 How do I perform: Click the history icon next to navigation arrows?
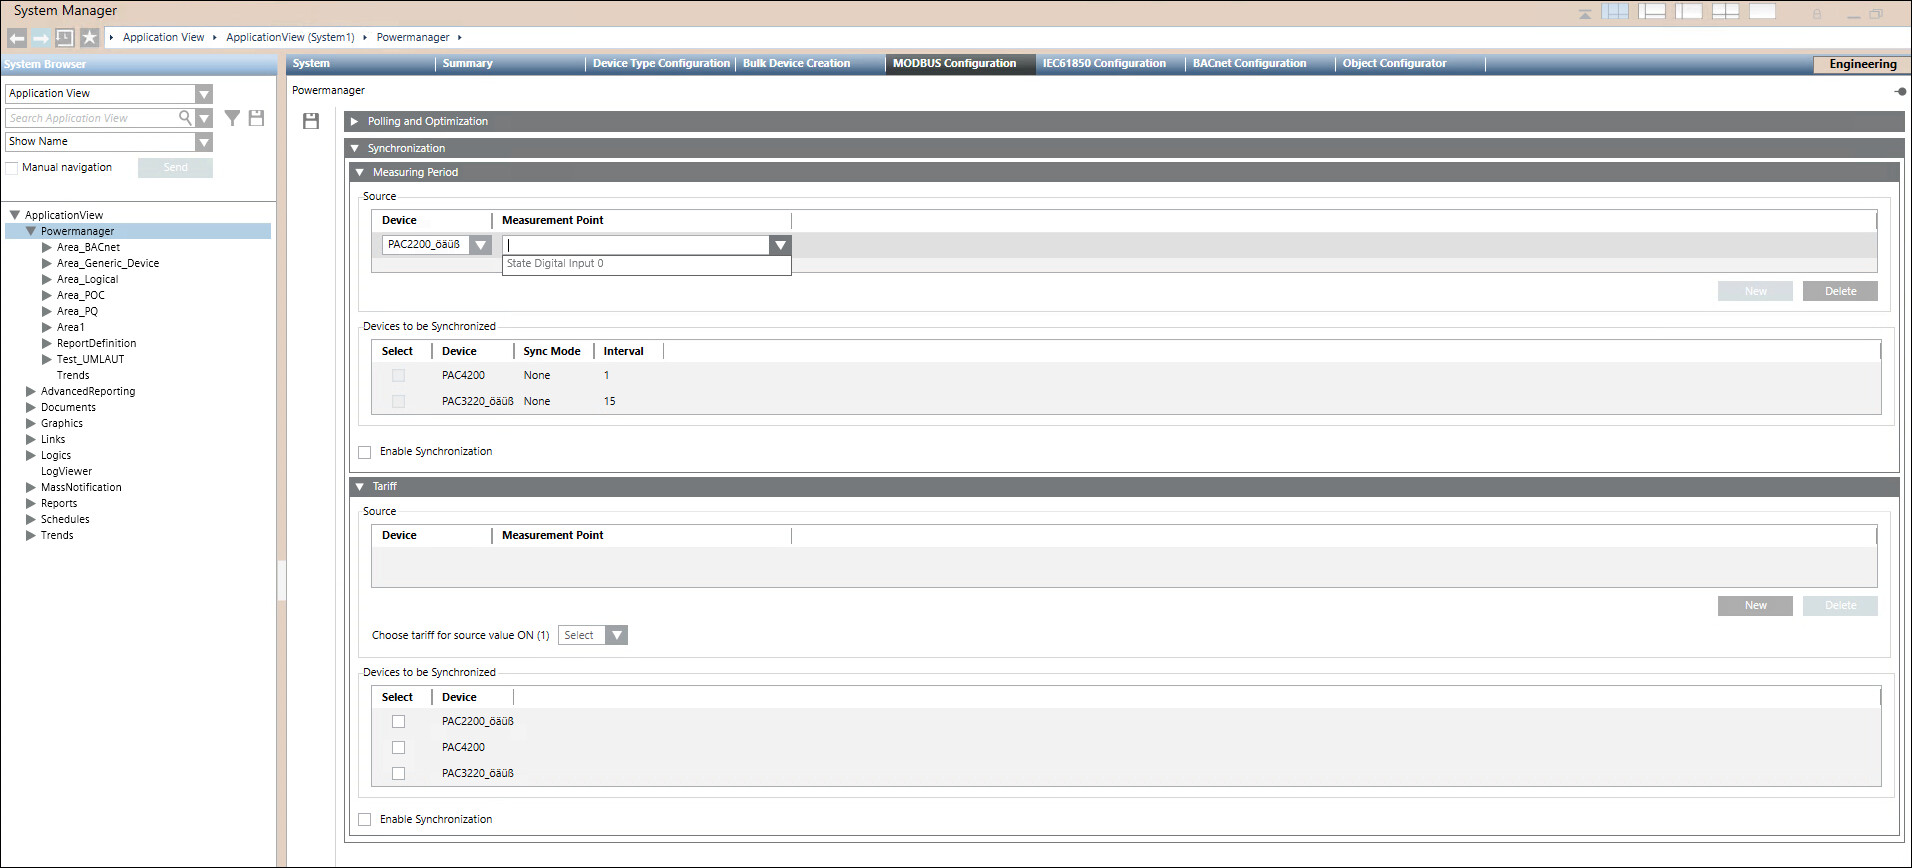(x=65, y=38)
